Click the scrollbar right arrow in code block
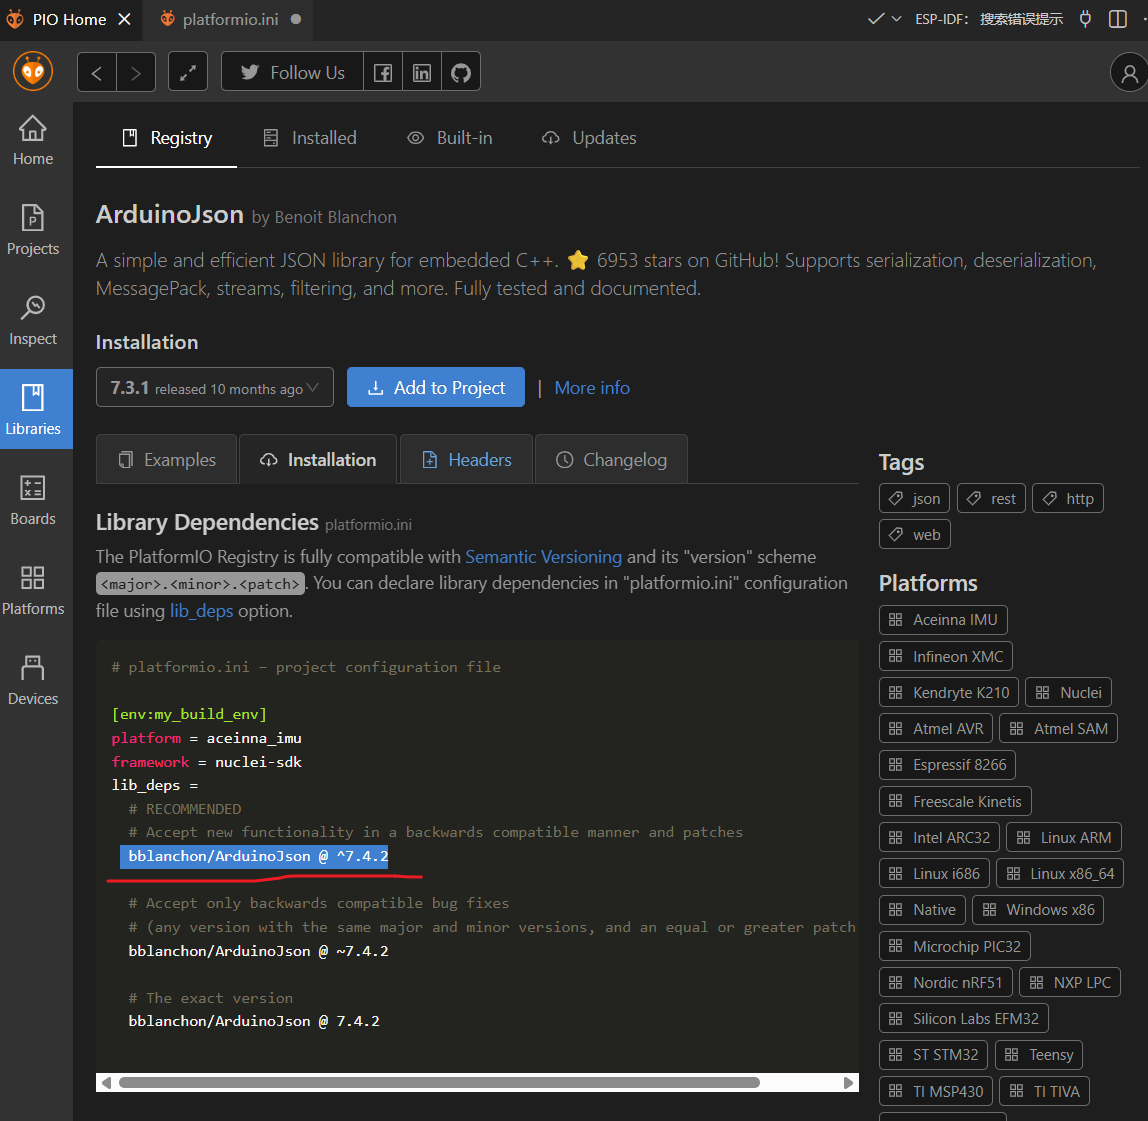This screenshot has width=1148, height=1121. point(849,1083)
